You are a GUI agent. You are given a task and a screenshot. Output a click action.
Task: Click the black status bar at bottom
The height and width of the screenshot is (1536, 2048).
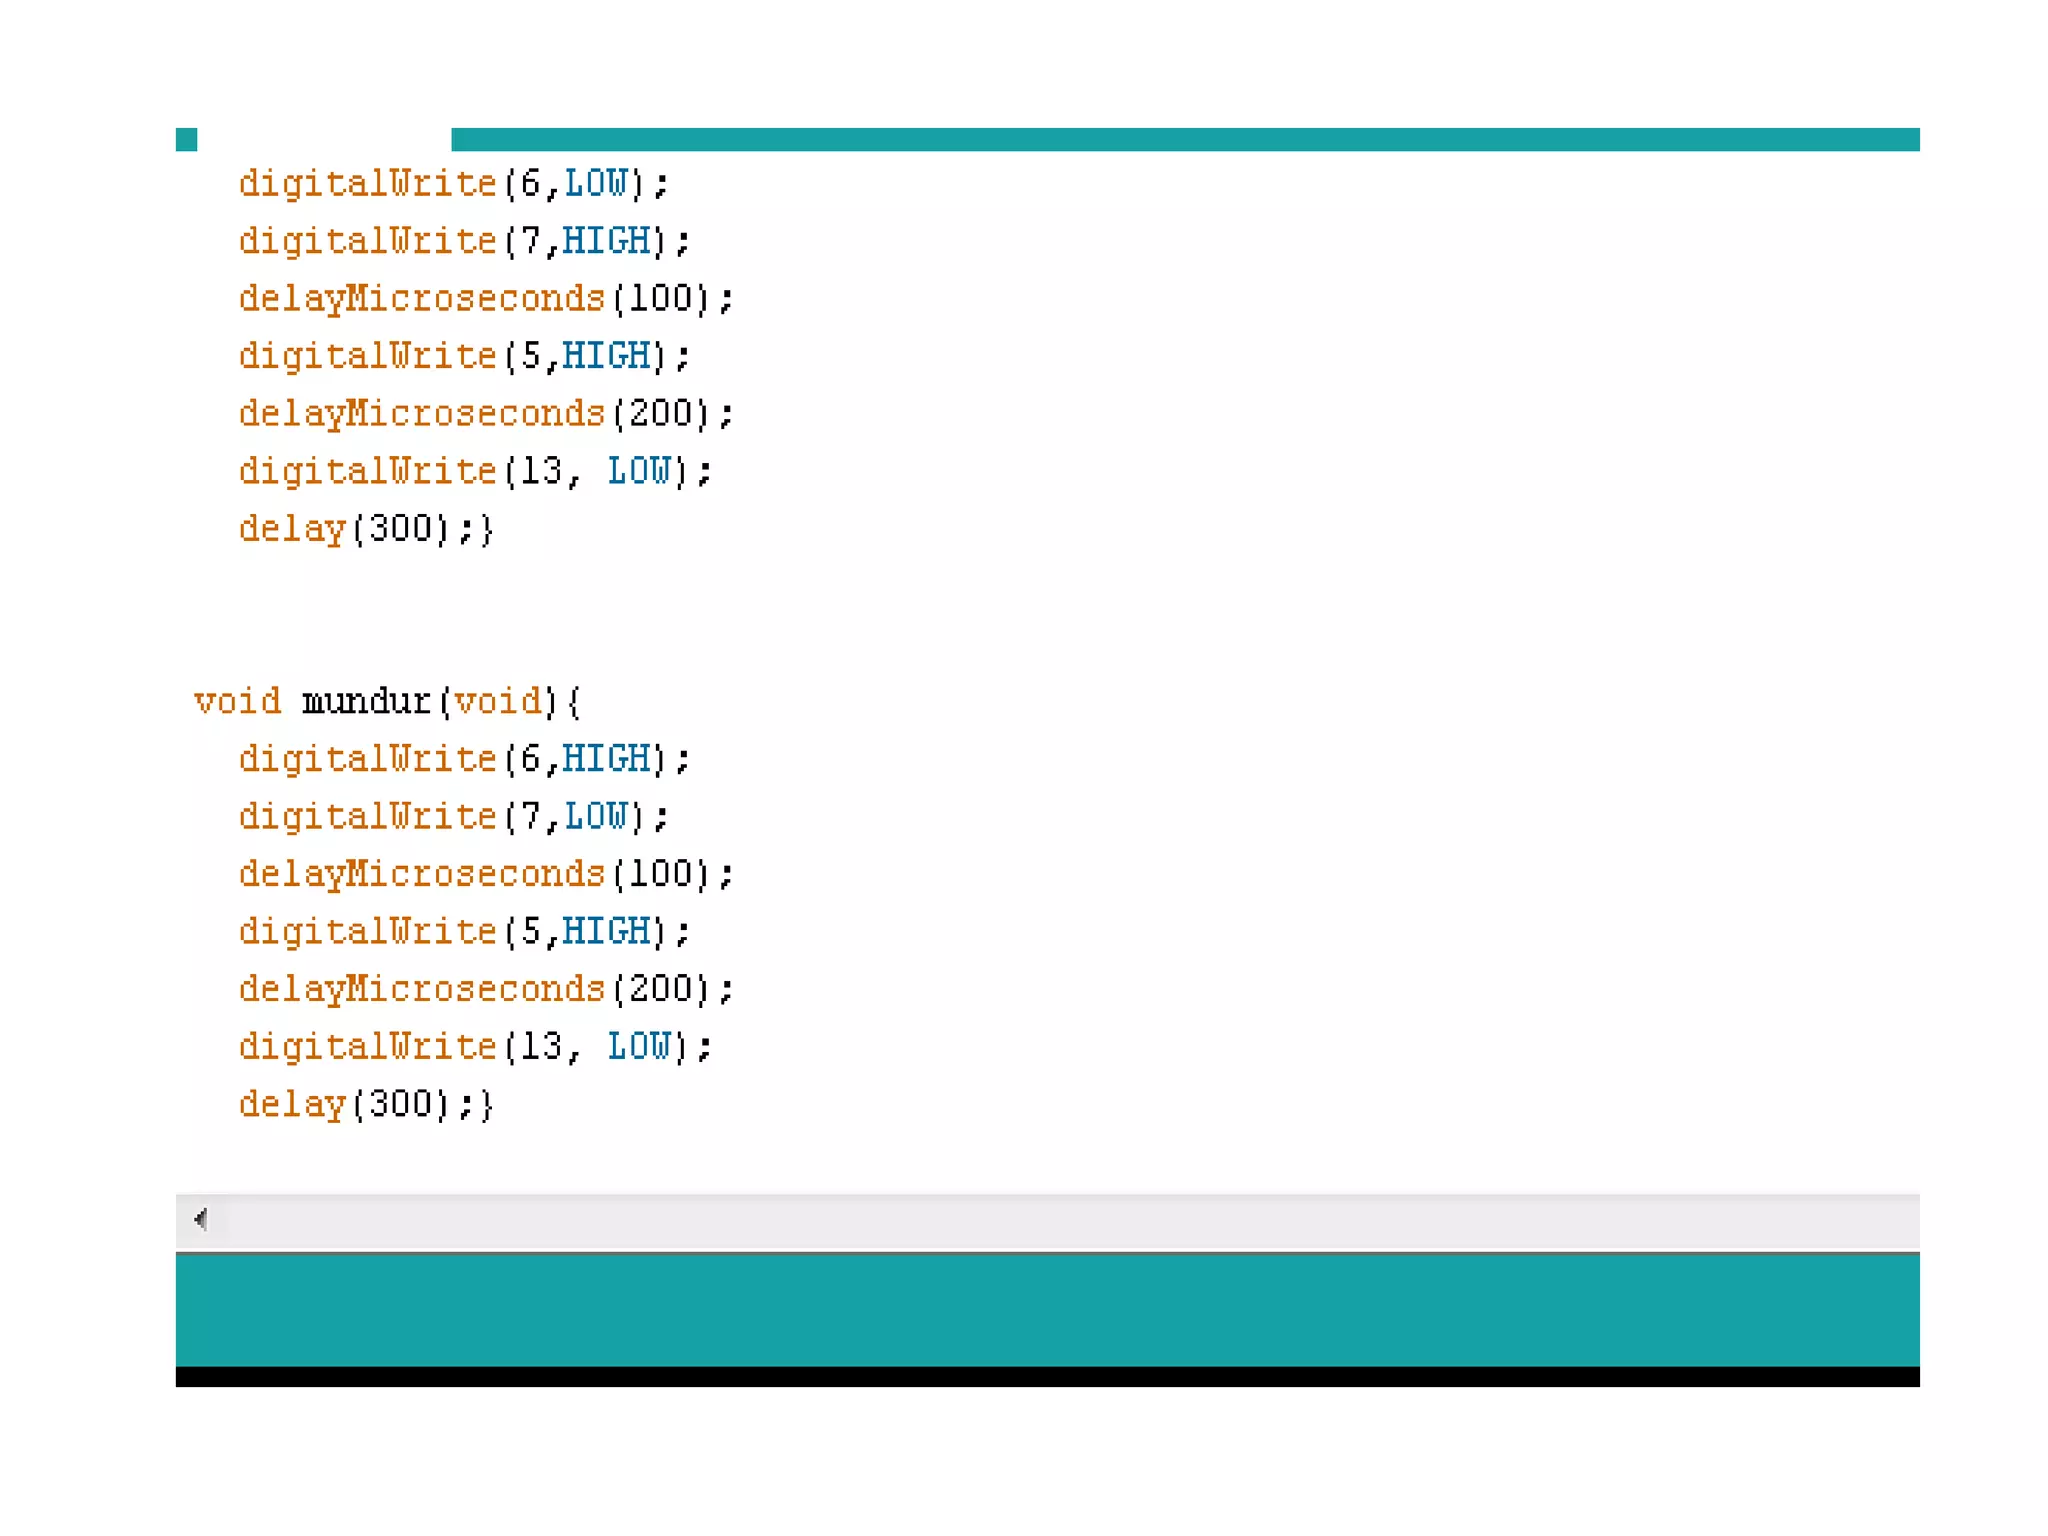1047,1377
